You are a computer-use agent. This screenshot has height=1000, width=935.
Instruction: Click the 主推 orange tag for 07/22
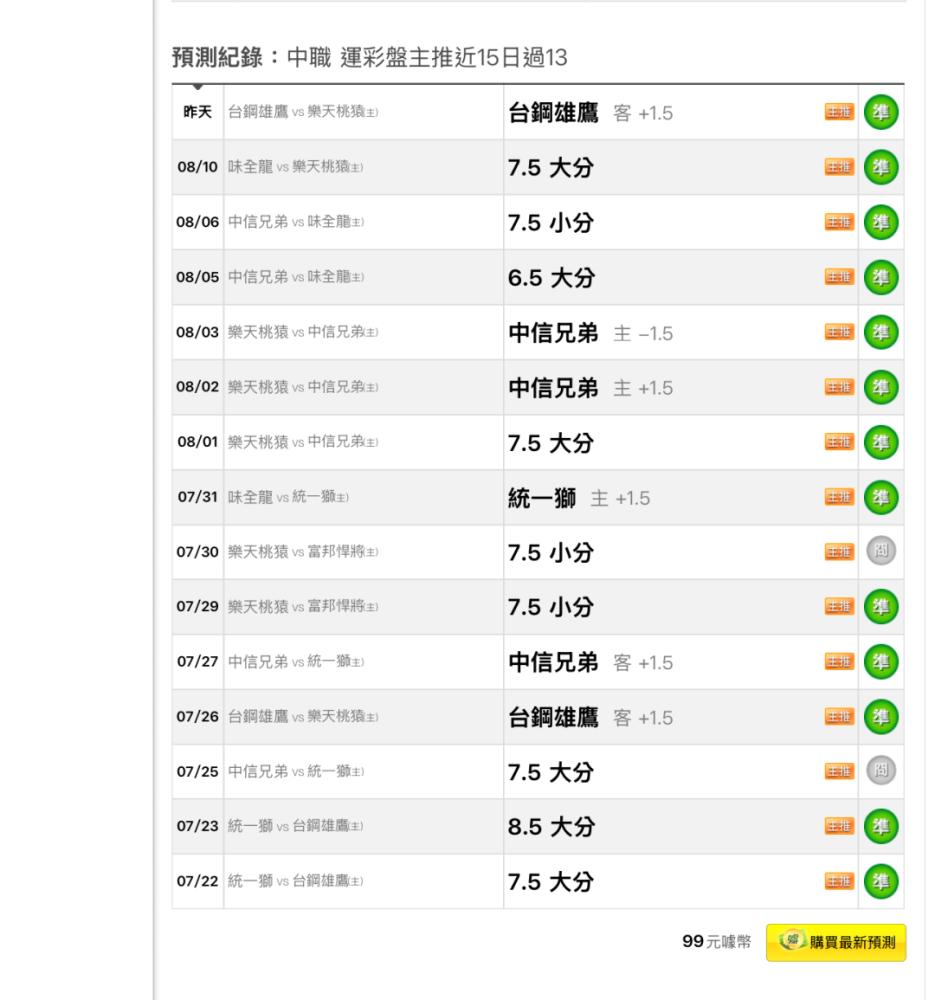coord(839,881)
